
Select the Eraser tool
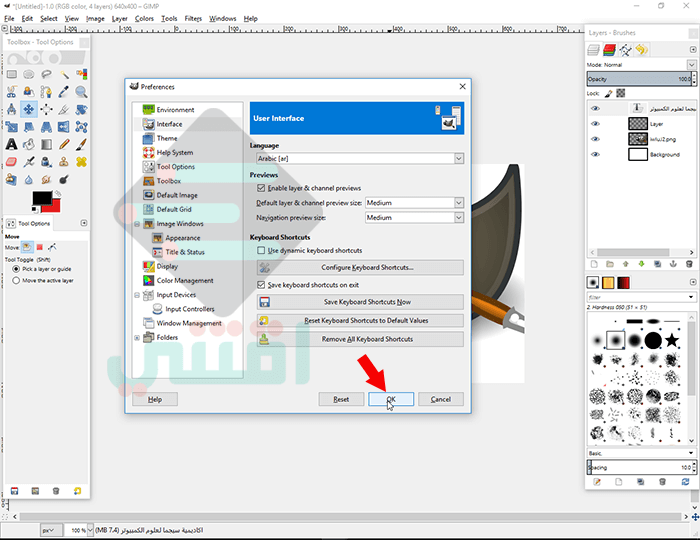coord(12,162)
